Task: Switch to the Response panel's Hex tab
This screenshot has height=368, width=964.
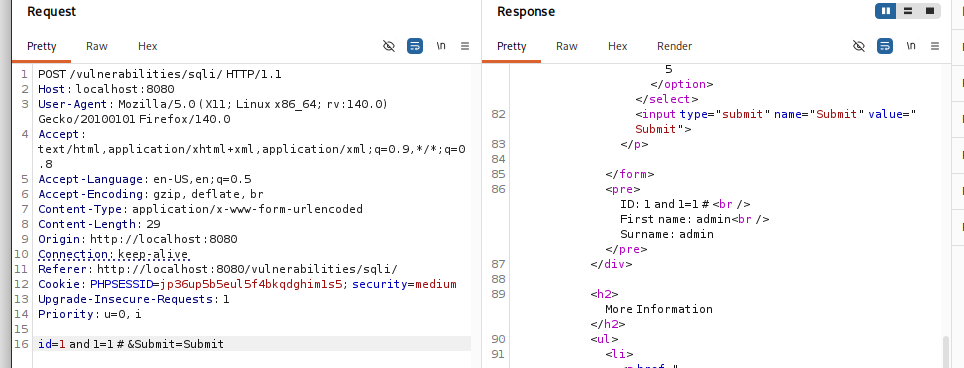Action: 618,46
